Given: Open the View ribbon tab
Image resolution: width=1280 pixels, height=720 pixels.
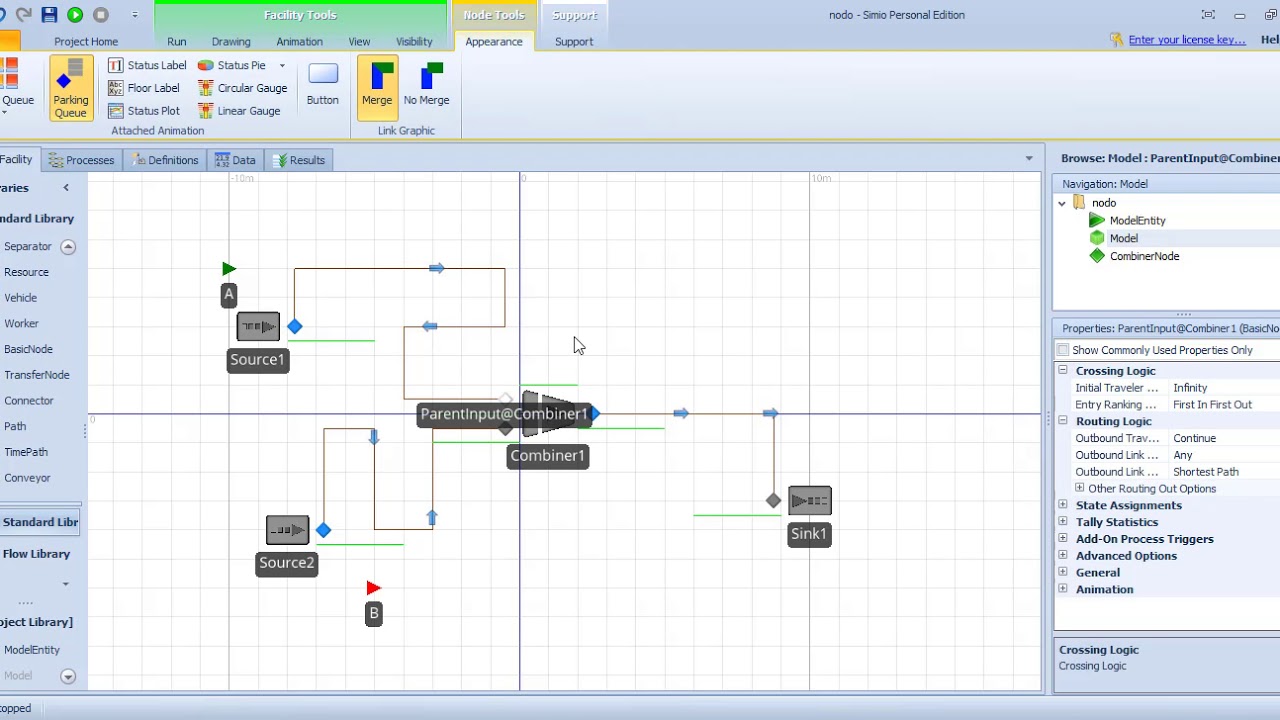Looking at the screenshot, I should (x=359, y=41).
